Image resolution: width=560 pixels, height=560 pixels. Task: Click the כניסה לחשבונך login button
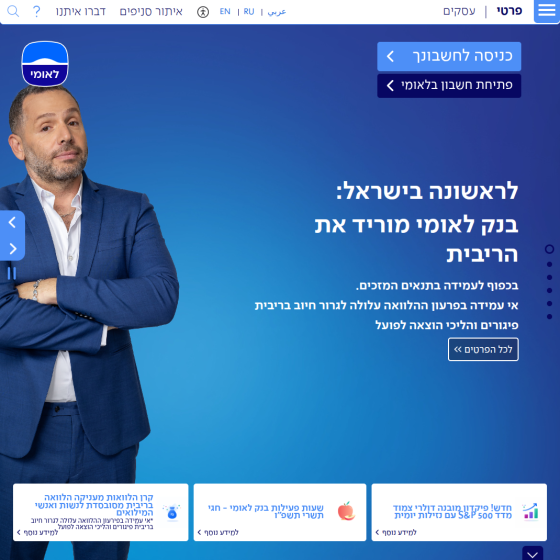click(x=449, y=56)
